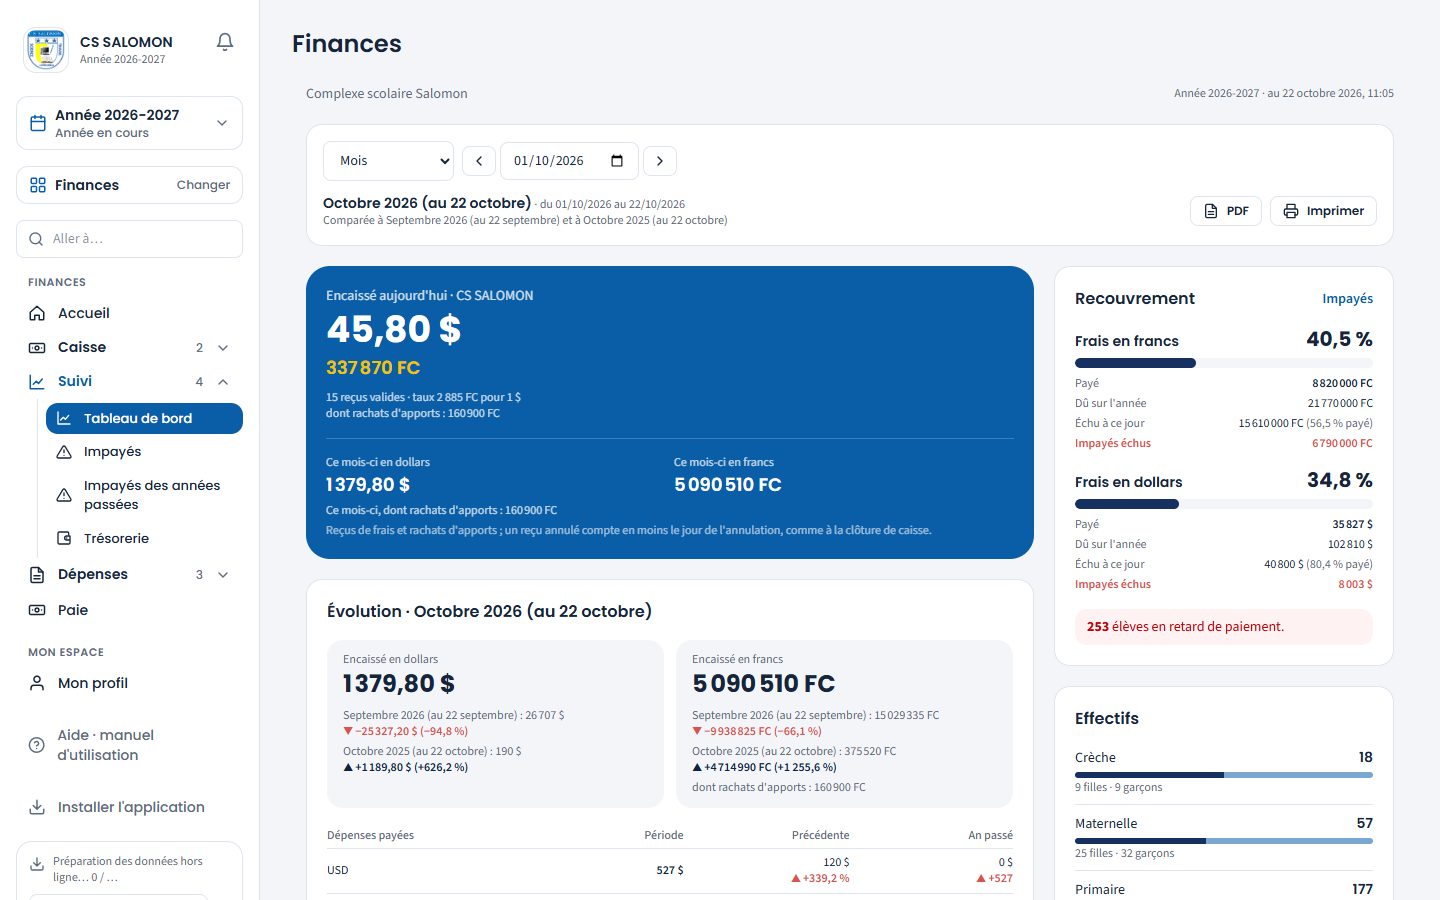The image size is (1440, 900).
Task: Click calendar icon beside Année 2026-2027
Action: point(38,123)
